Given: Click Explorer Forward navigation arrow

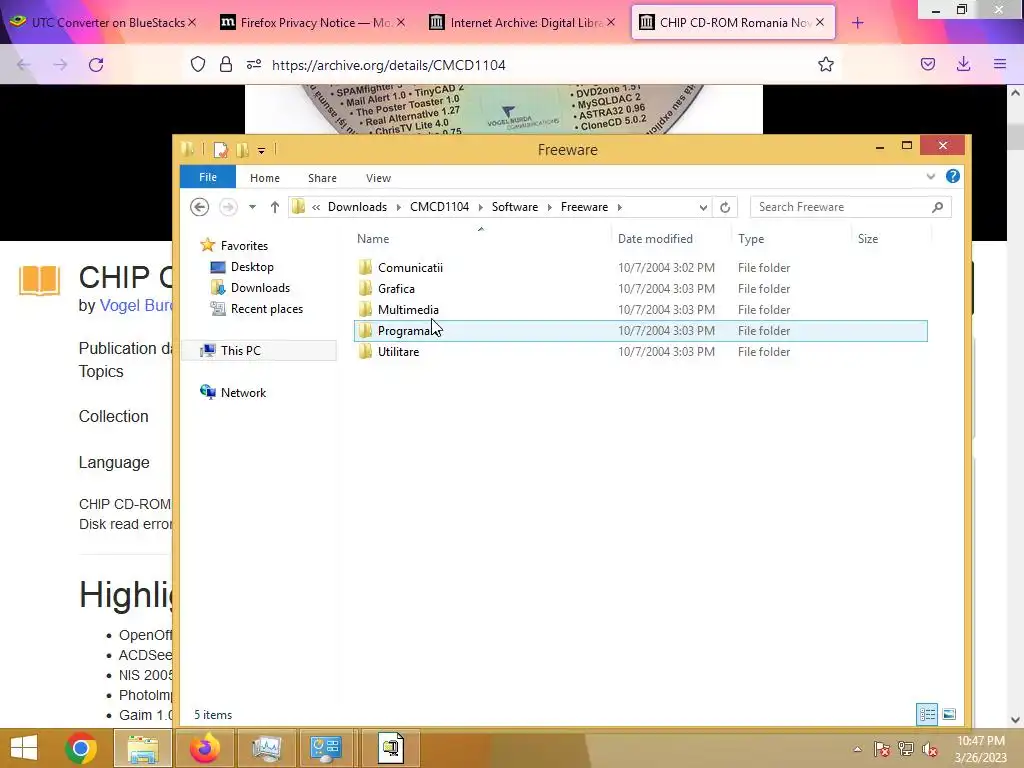Looking at the screenshot, I should [228, 207].
